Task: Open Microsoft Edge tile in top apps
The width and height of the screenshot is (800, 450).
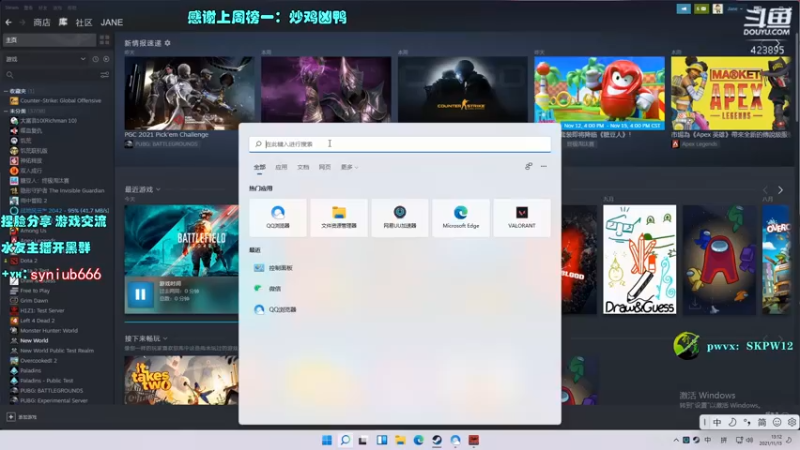Action: 461,218
